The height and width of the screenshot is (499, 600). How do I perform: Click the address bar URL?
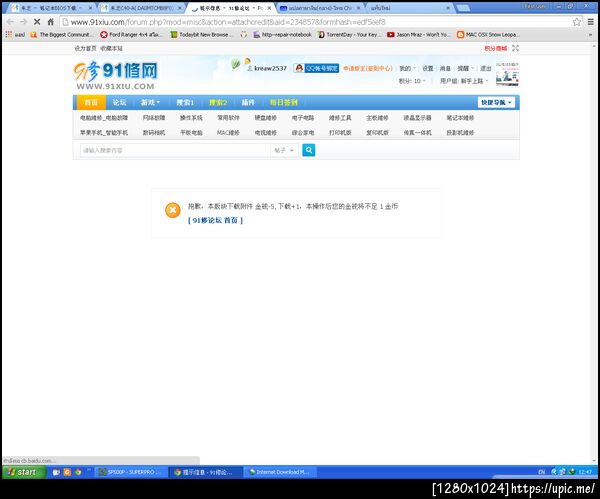click(228, 22)
